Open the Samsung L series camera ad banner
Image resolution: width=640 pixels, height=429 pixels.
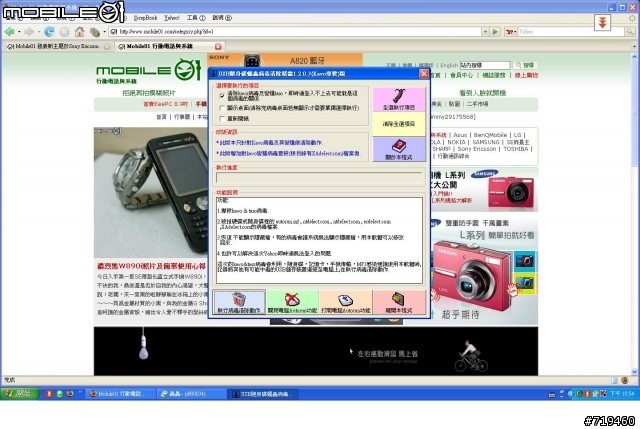click(484, 189)
